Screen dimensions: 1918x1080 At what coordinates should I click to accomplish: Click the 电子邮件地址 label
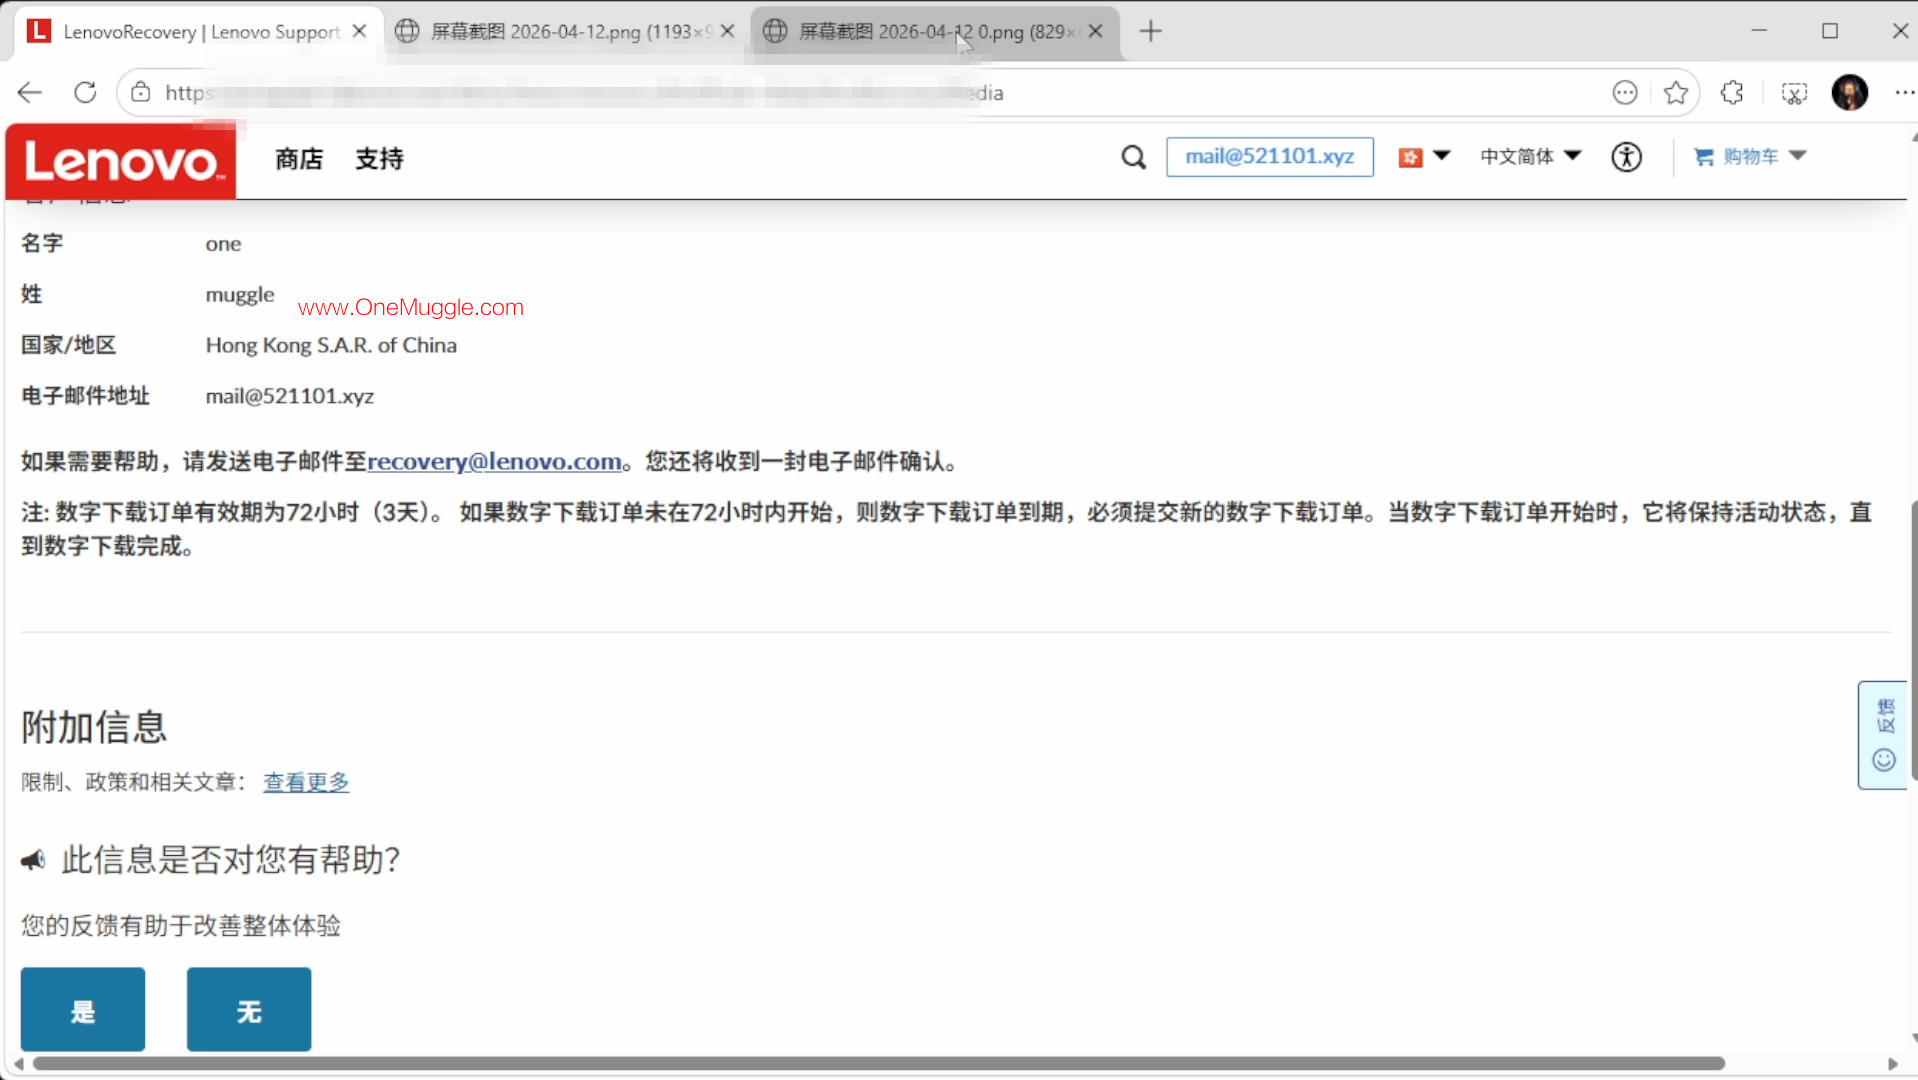(85, 397)
